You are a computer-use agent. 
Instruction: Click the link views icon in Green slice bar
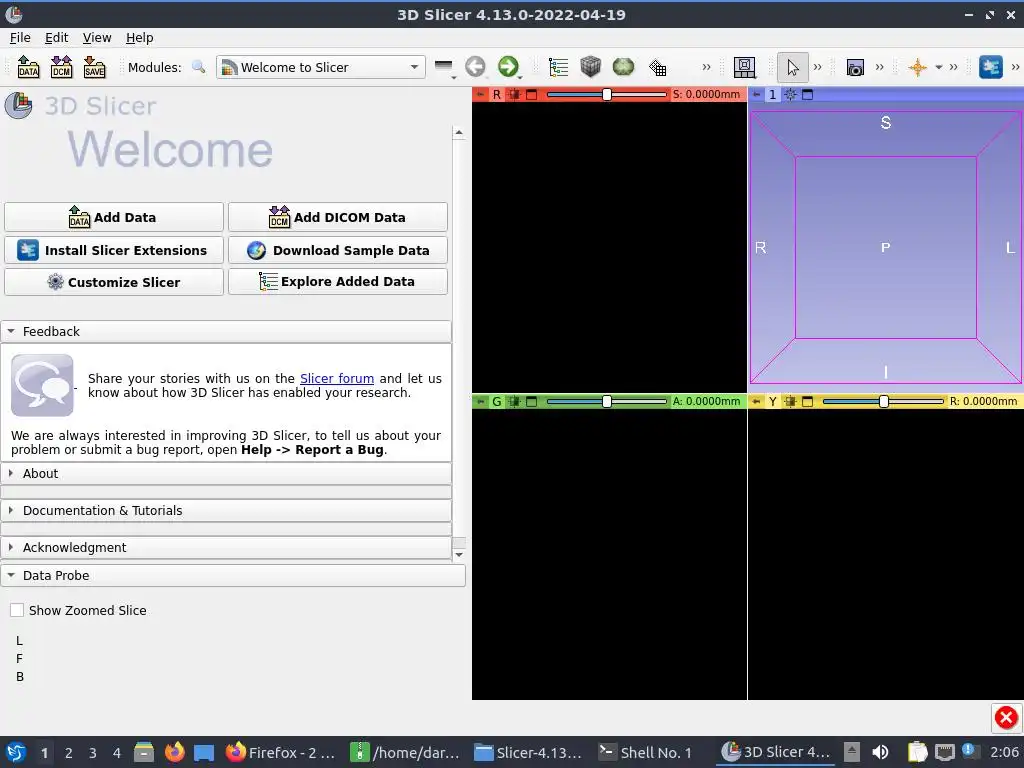click(x=515, y=402)
